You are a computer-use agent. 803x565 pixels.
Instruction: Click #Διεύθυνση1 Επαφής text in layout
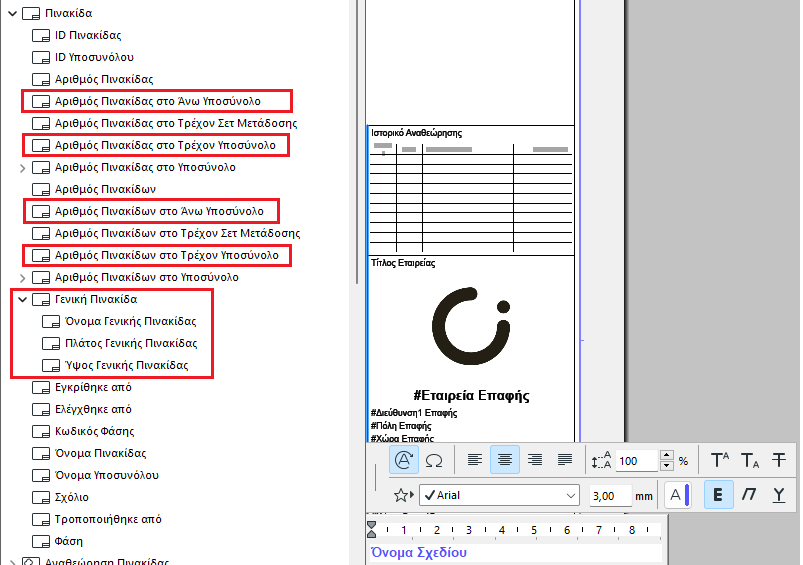414,413
